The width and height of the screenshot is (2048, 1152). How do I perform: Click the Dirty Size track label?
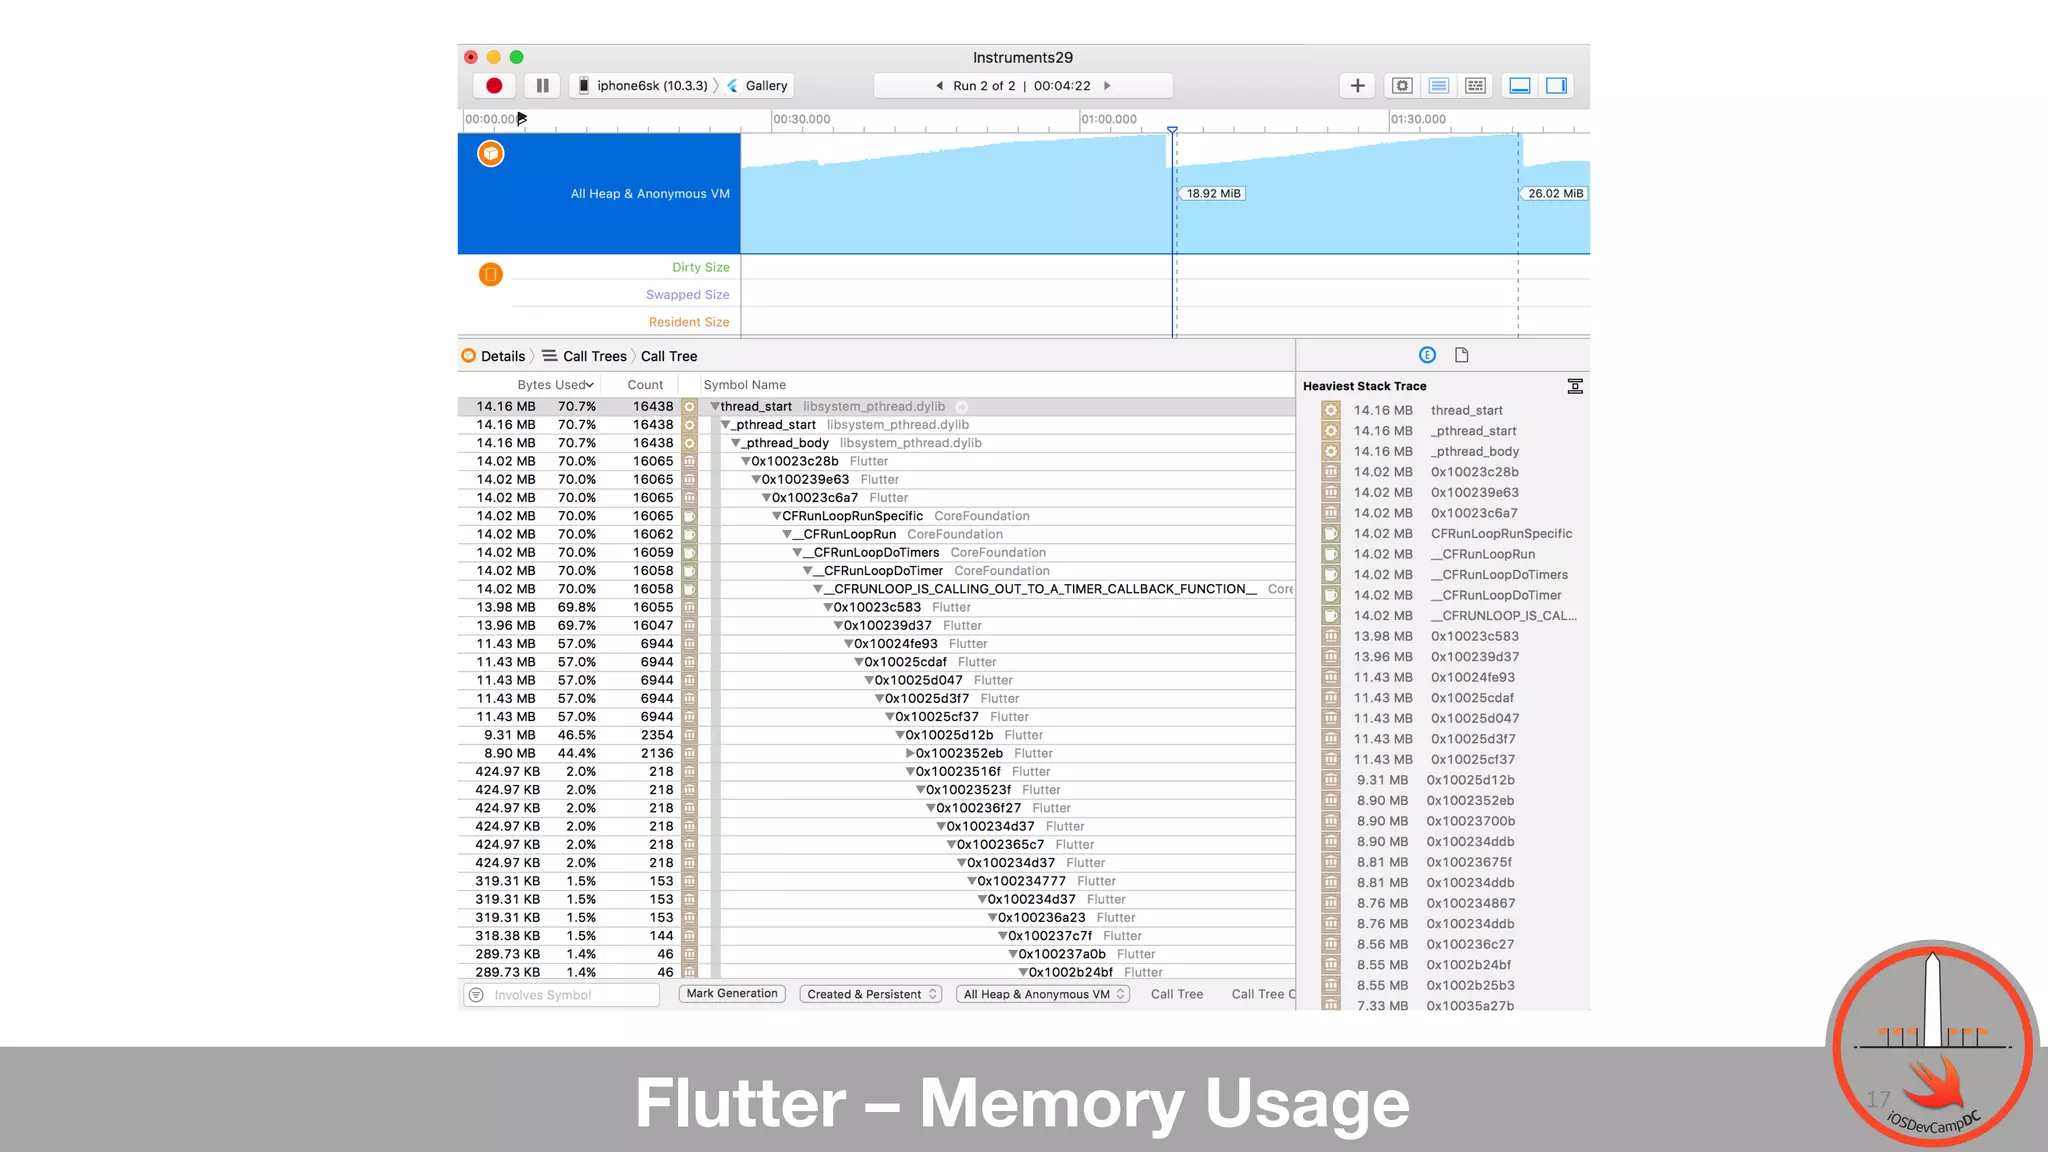coord(701,268)
